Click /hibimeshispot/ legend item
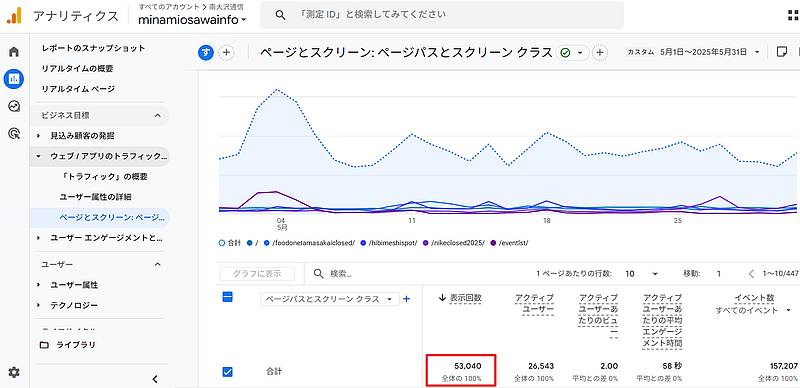This screenshot has width=800, height=388. click(388, 243)
